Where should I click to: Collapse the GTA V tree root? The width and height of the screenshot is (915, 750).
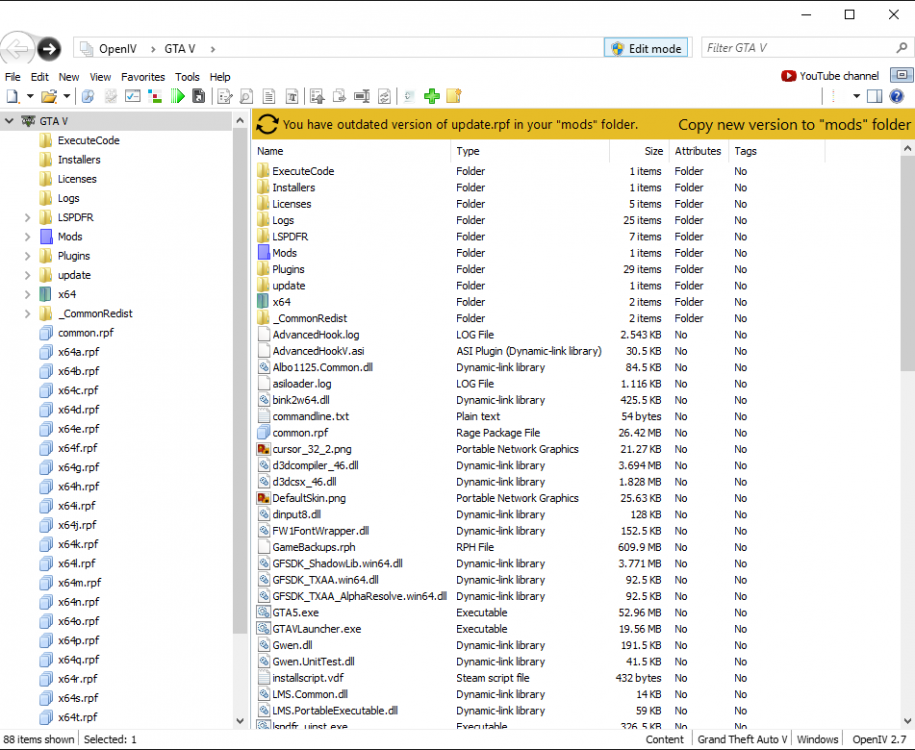pyautogui.click(x=9, y=121)
